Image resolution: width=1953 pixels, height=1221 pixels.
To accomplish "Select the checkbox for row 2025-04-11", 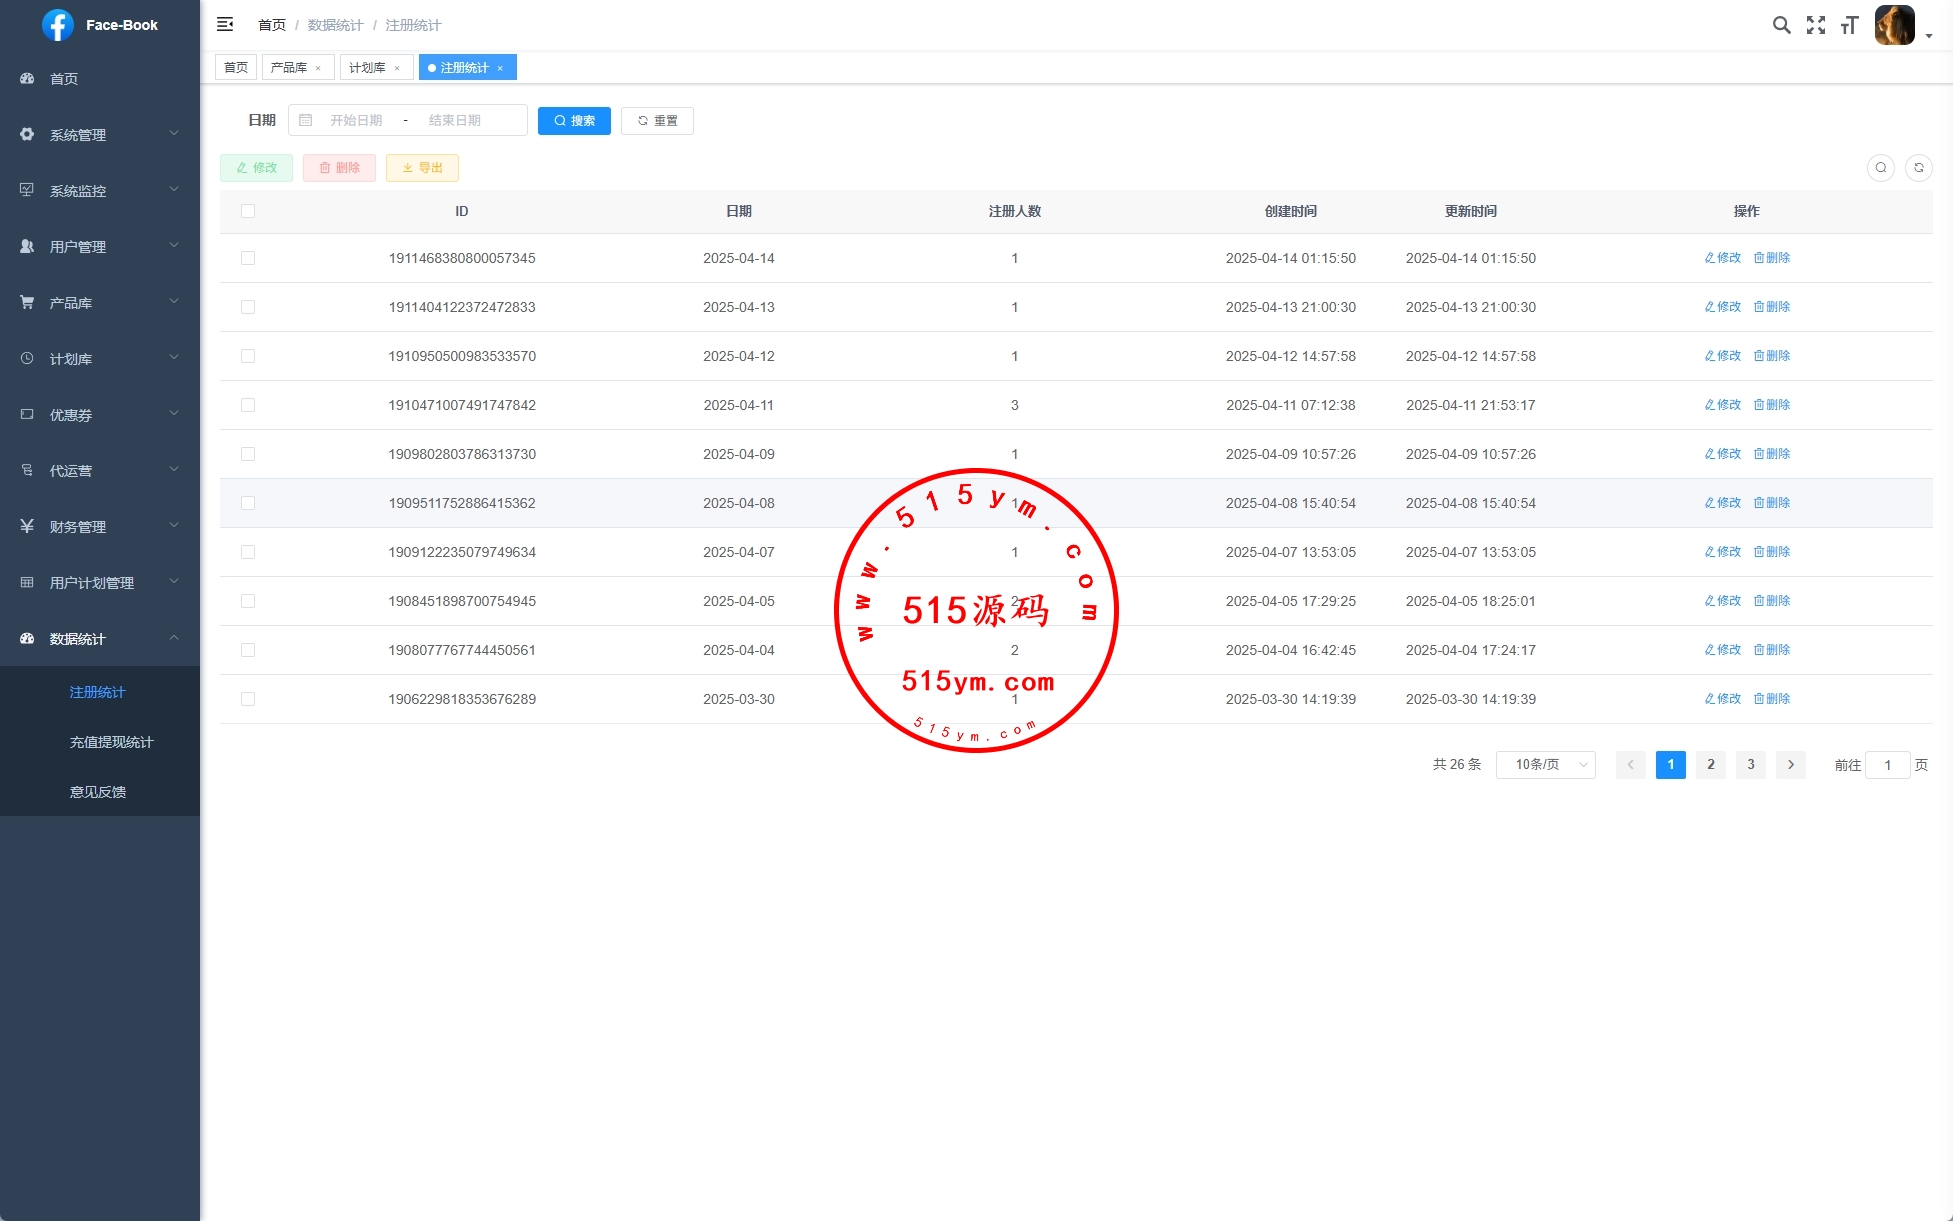I will (248, 405).
